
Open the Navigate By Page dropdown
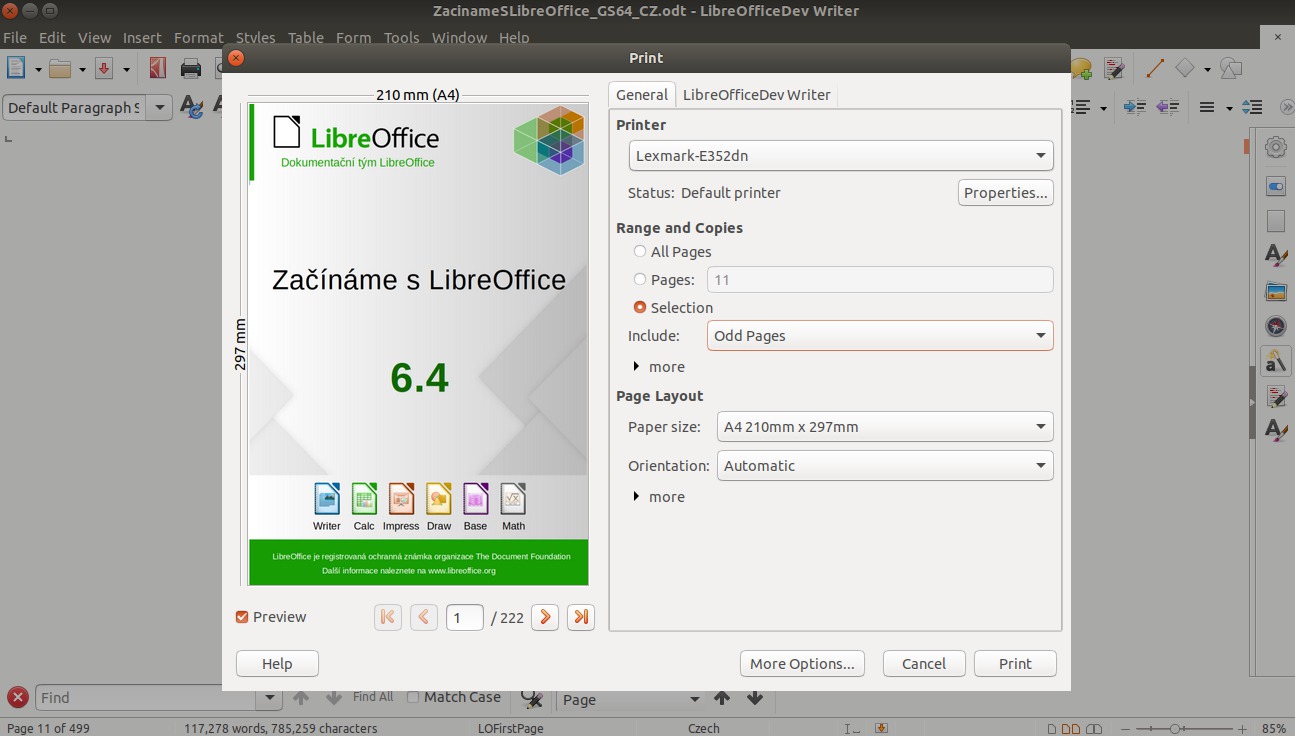tap(630, 699)
